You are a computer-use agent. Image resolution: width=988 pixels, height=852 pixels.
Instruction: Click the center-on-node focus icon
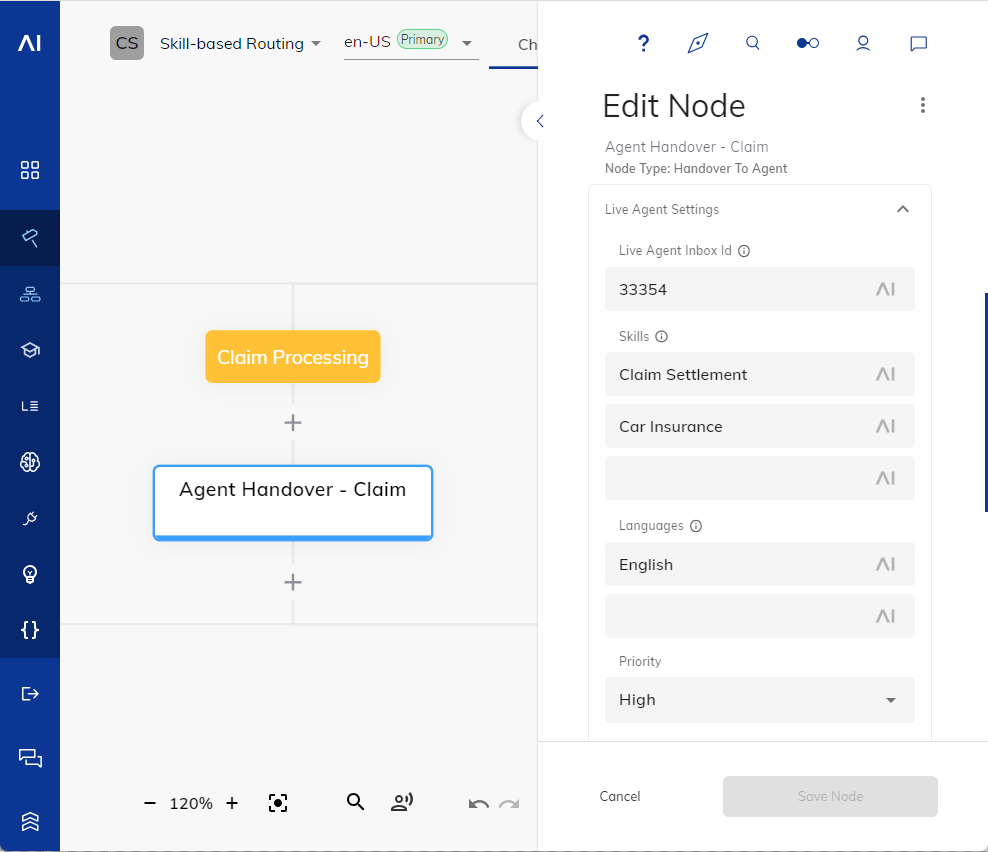tap(278, 803)
